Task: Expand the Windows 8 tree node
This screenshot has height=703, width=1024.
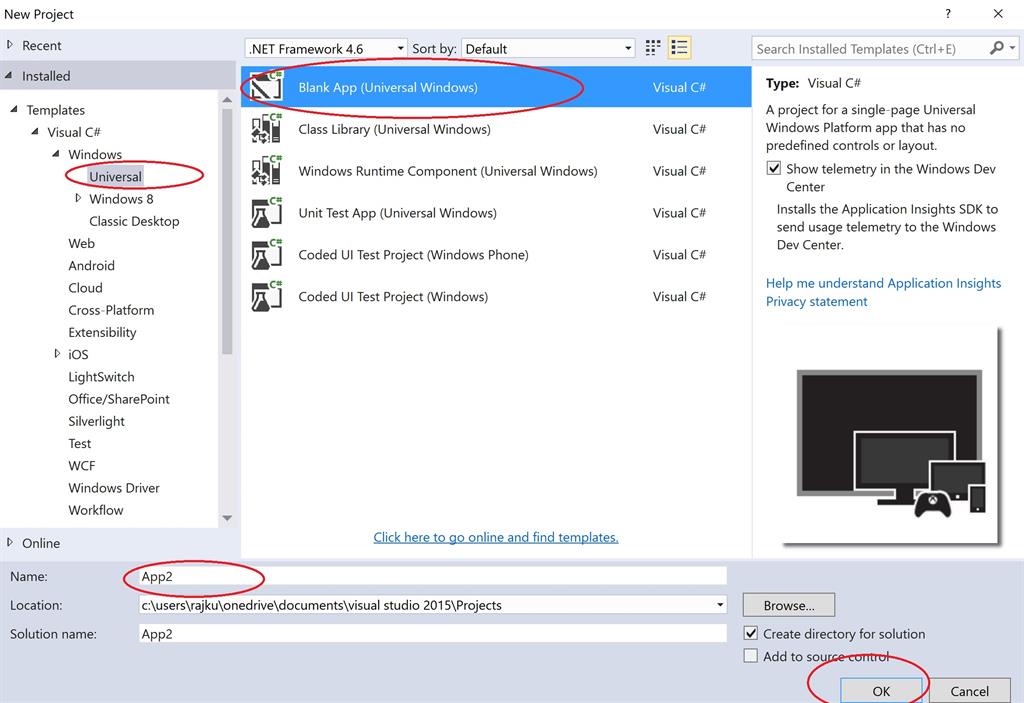Action: (78, 198)
